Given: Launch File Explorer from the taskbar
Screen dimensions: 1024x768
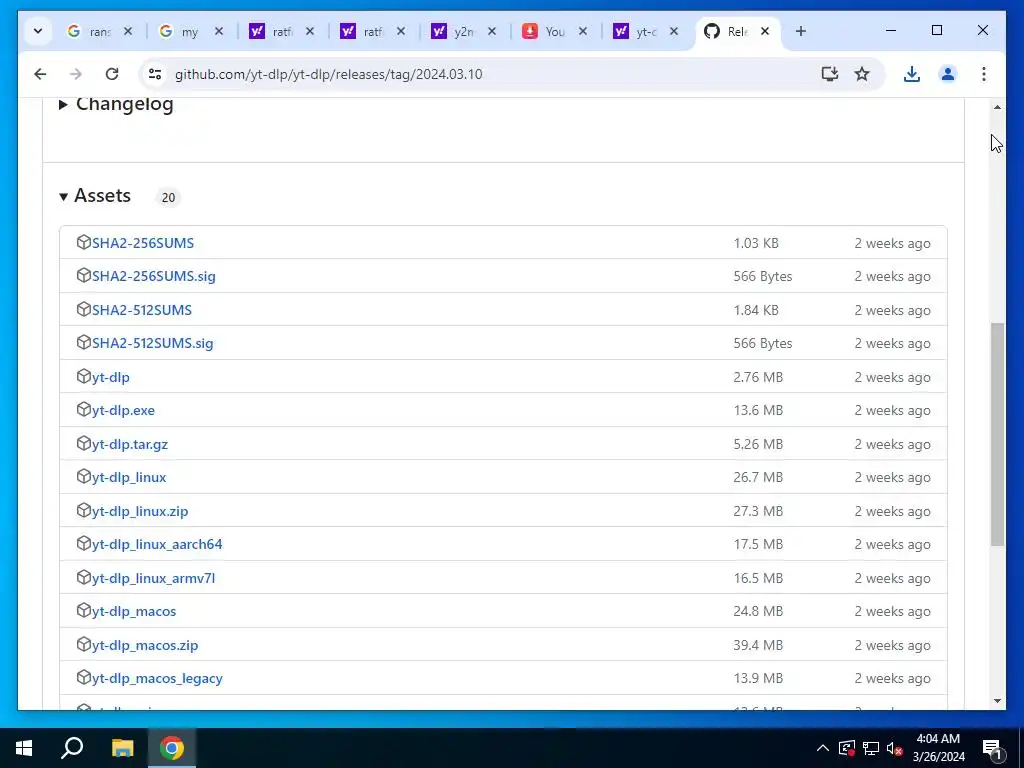Looking at the screenshot, I should (x=122, y=748).
